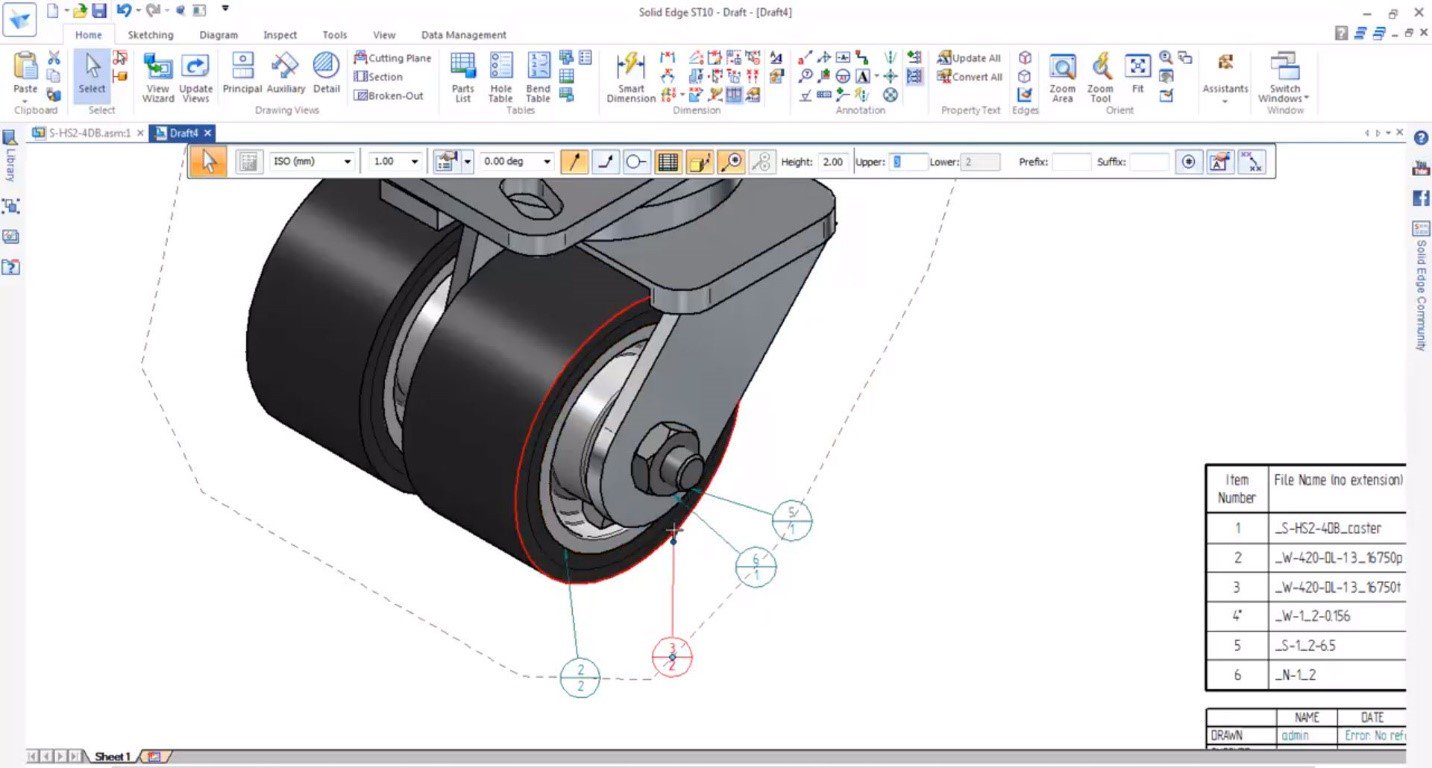Viewport: 1432px width, 768px height.
Task: Select the balloon labeled 2 over 2
Action: 580,676
